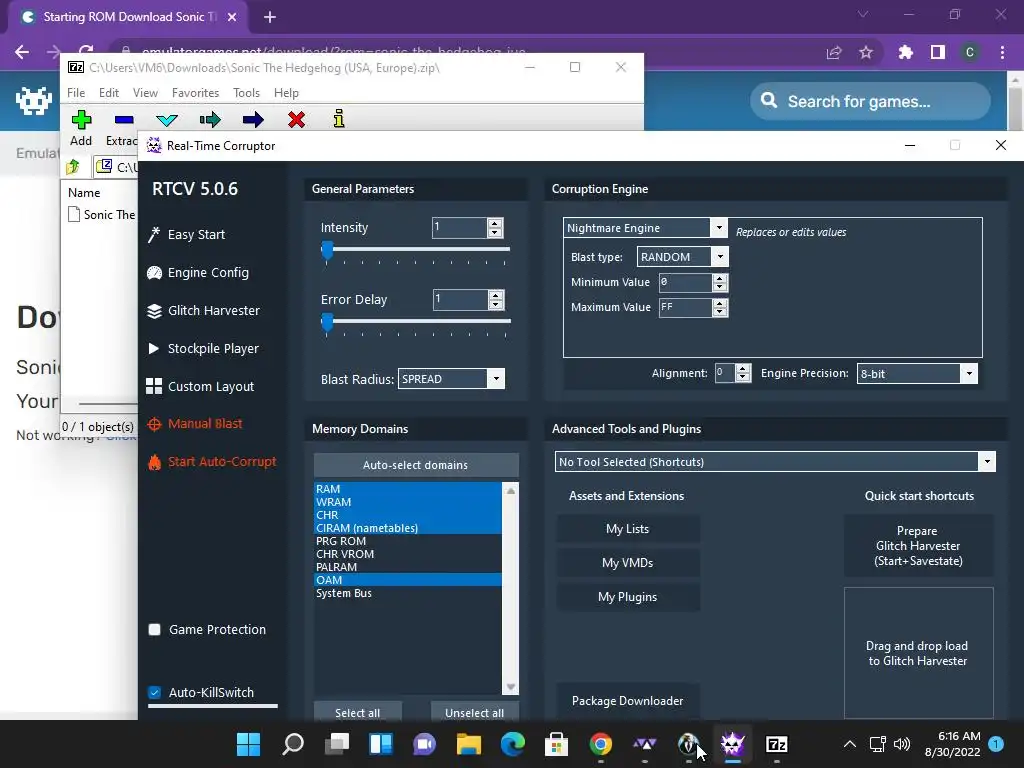Viewport: 1024px width, 768px height.
Task: Click Chrome share page icon
Action: tap(834, 52)
